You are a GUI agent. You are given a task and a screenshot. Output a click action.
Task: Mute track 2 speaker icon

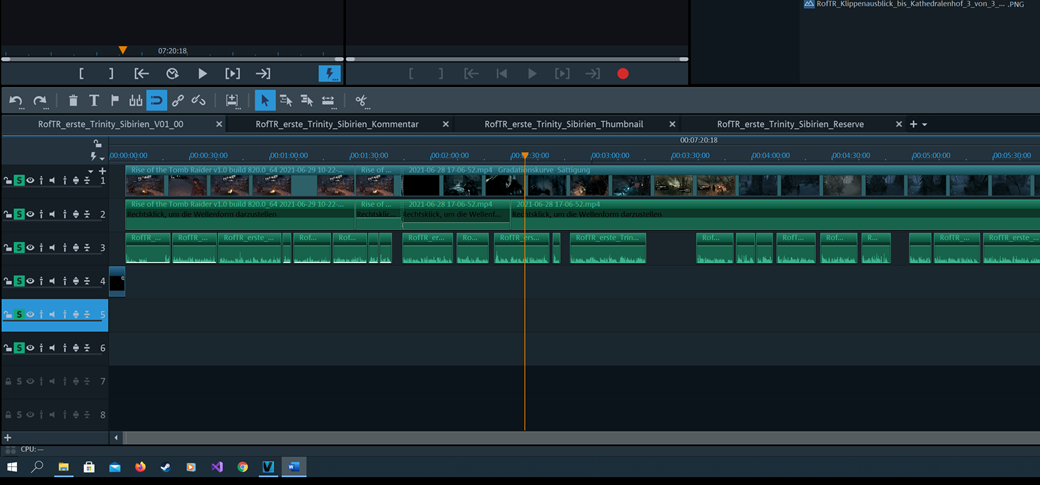click(x=52, y=214)
